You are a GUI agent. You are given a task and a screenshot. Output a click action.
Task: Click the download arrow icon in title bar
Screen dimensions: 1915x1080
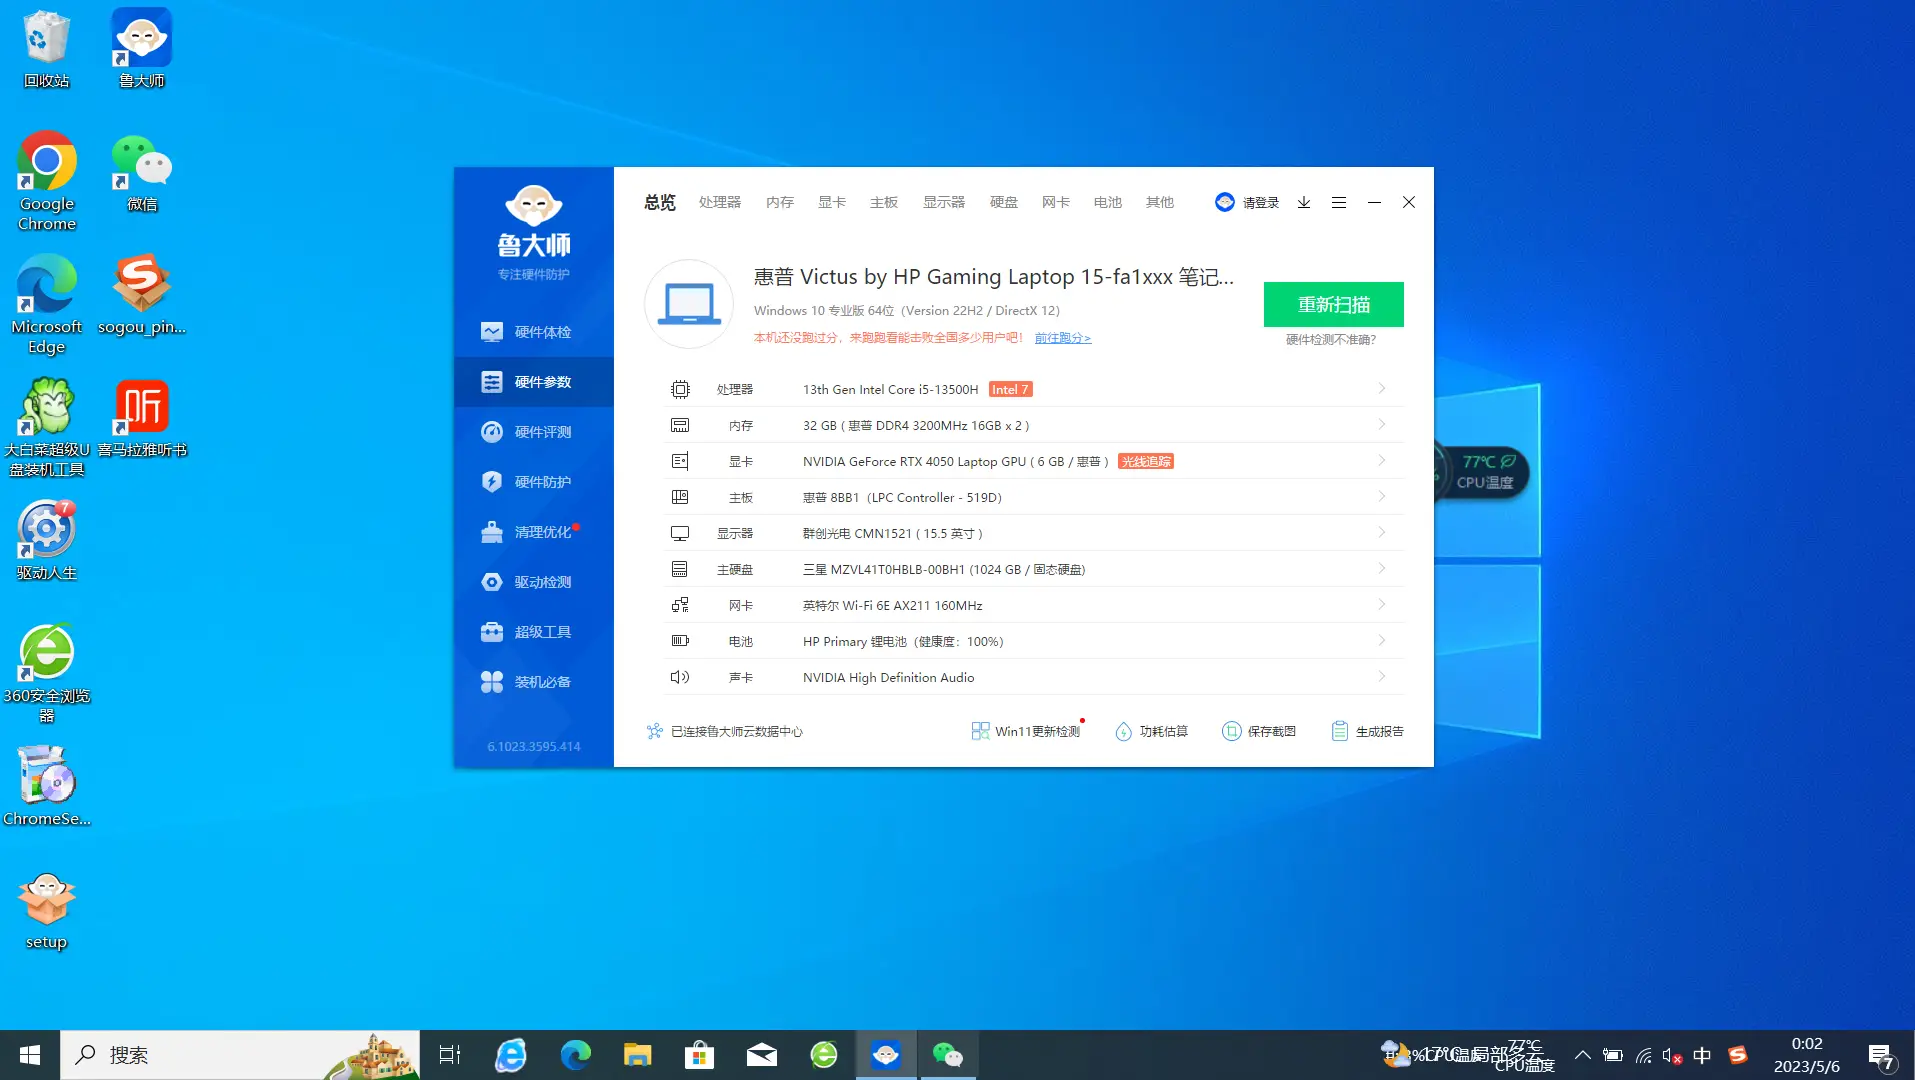(1304, 202)
